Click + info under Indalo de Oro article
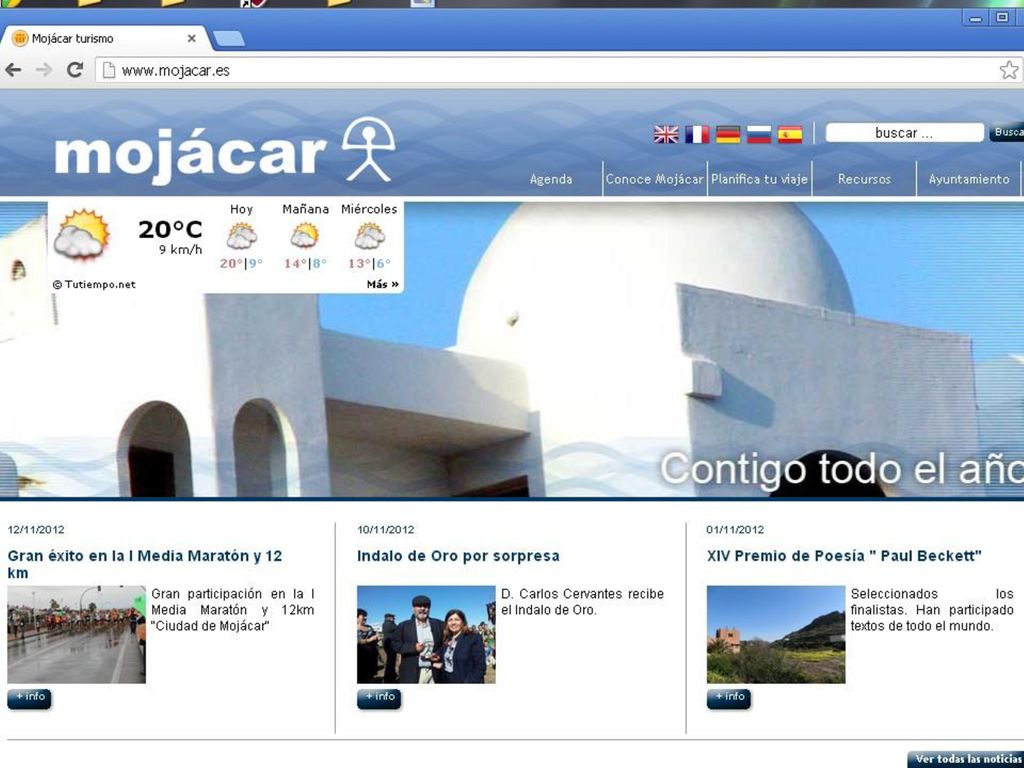1024x768 pixels. tap(379, 698)
